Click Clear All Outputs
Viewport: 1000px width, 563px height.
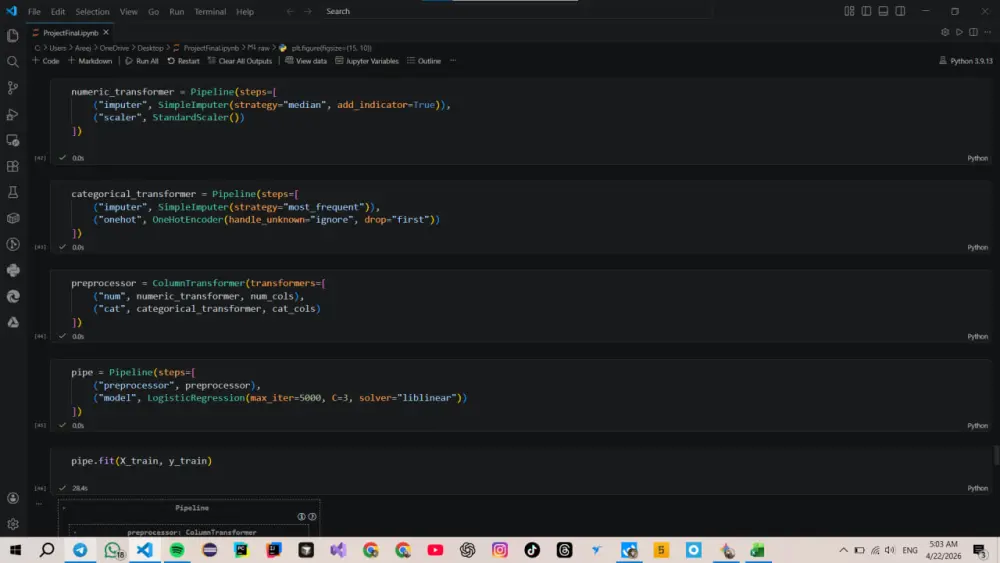point(240,61)
